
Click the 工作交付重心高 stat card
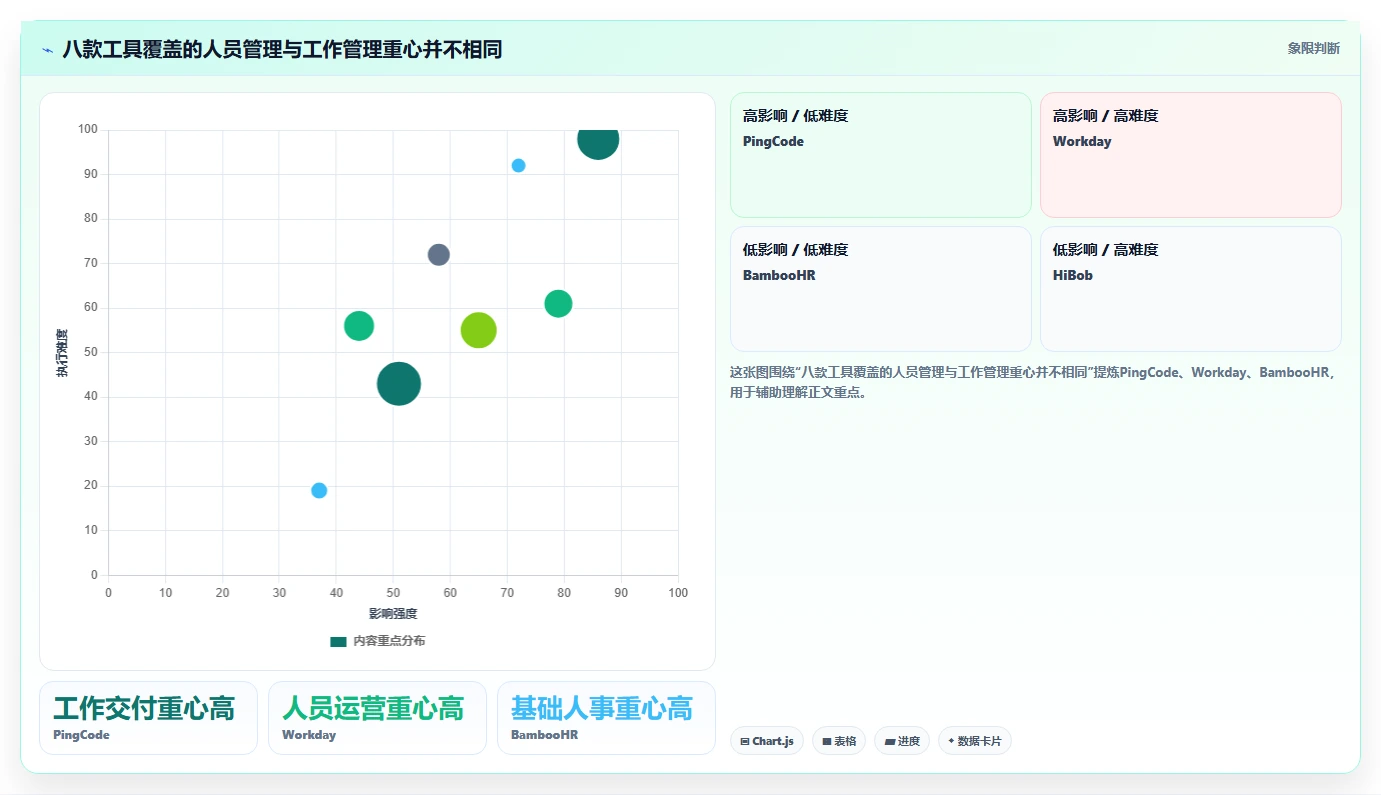click(148, 718)
